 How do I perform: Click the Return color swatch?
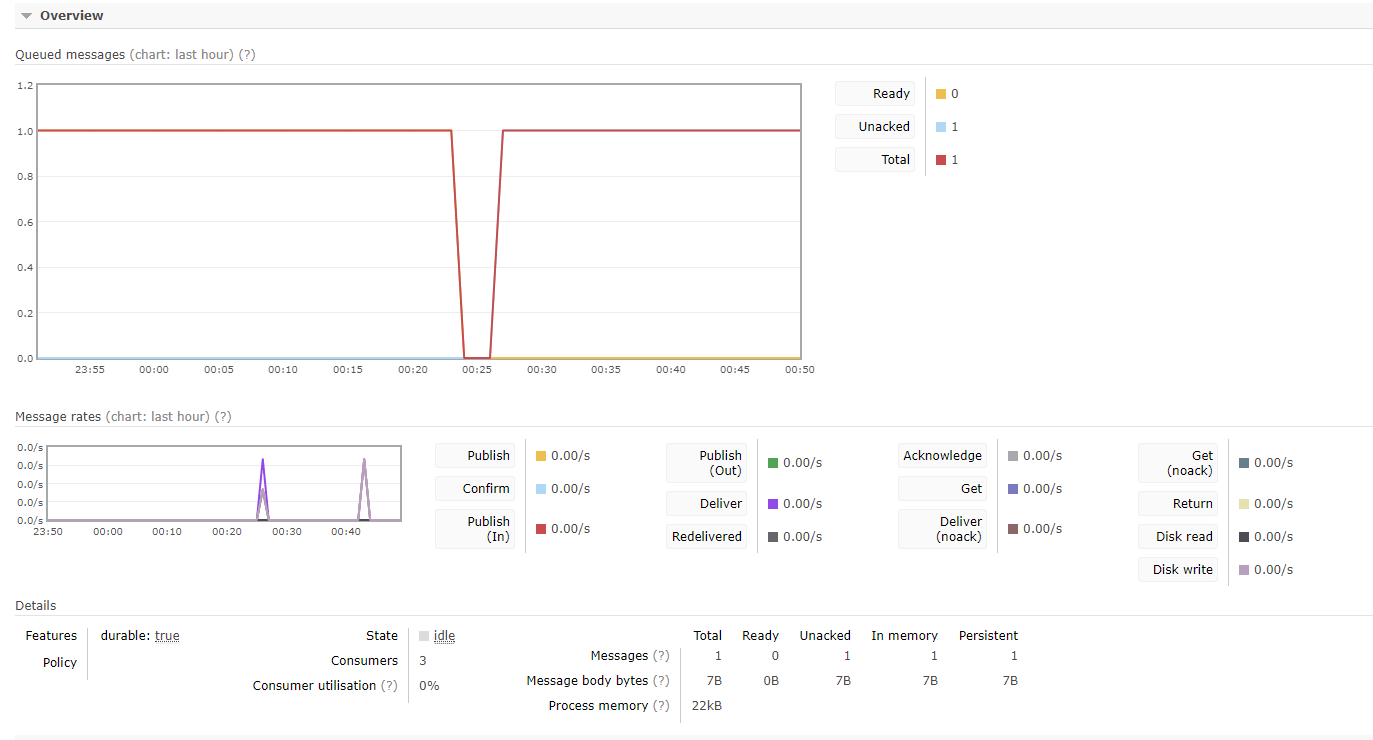pos(1244,504)
